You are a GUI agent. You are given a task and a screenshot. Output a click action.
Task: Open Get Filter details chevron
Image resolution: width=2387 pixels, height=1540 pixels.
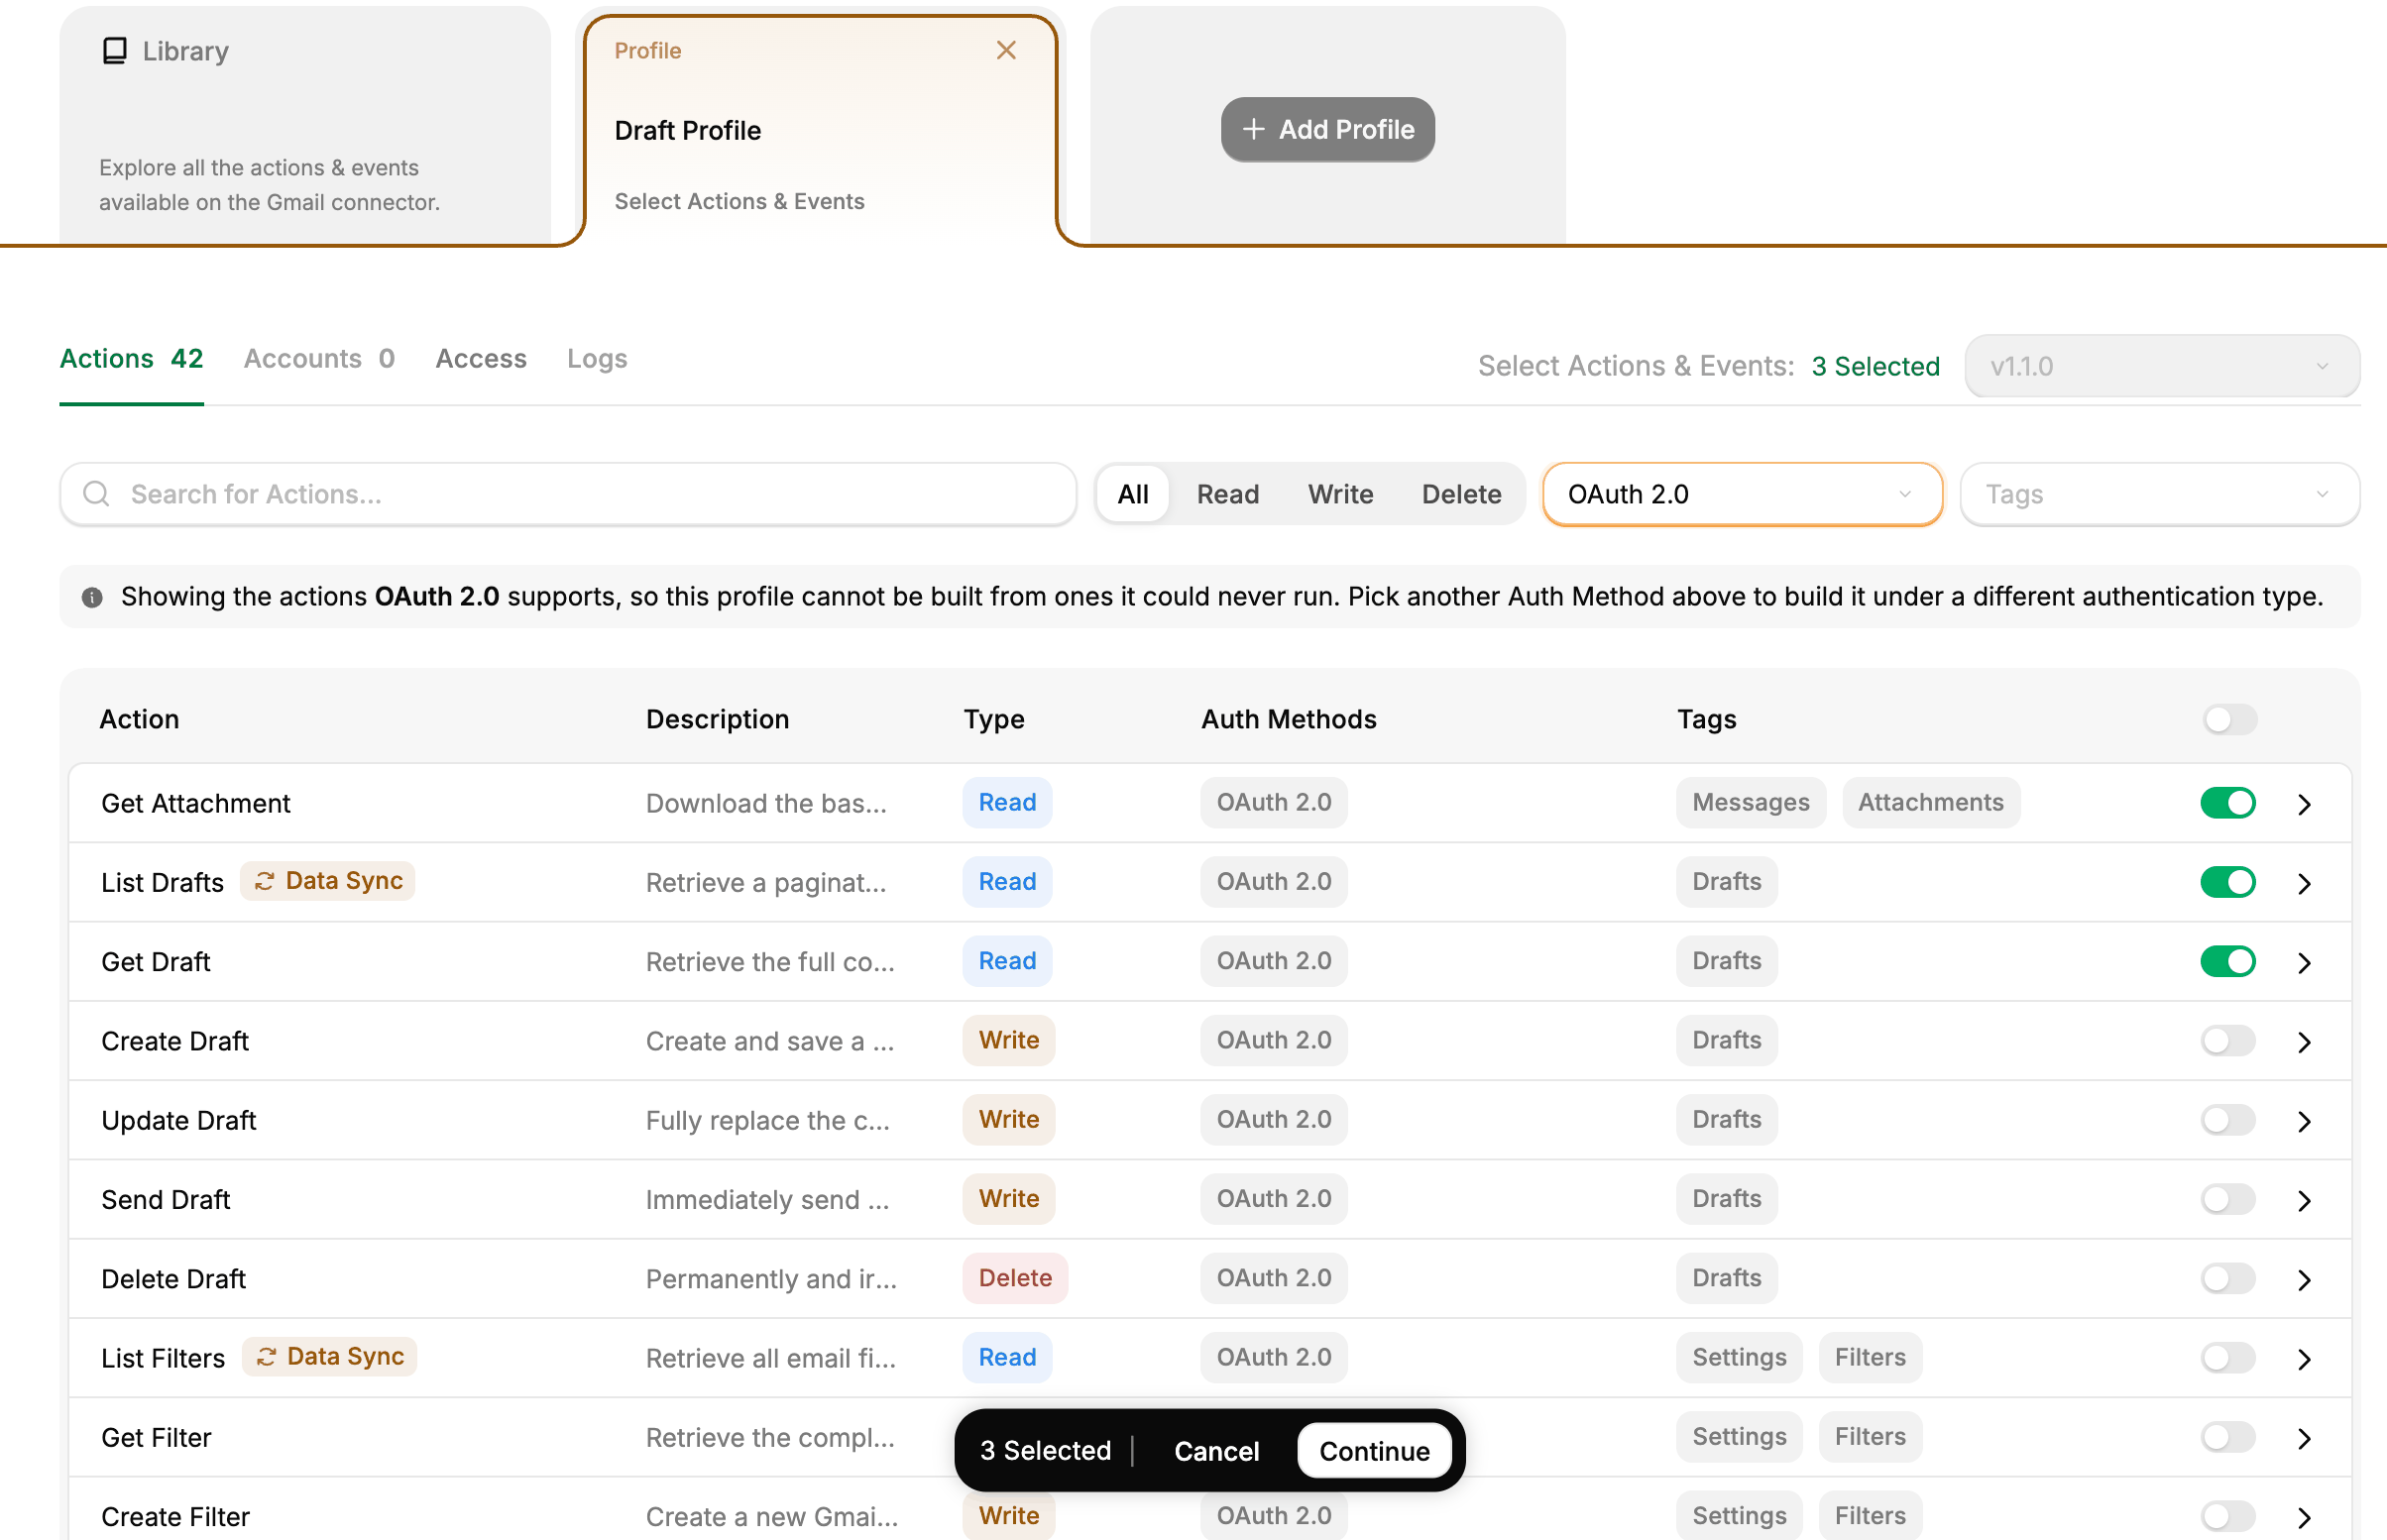(2304, 1437)
